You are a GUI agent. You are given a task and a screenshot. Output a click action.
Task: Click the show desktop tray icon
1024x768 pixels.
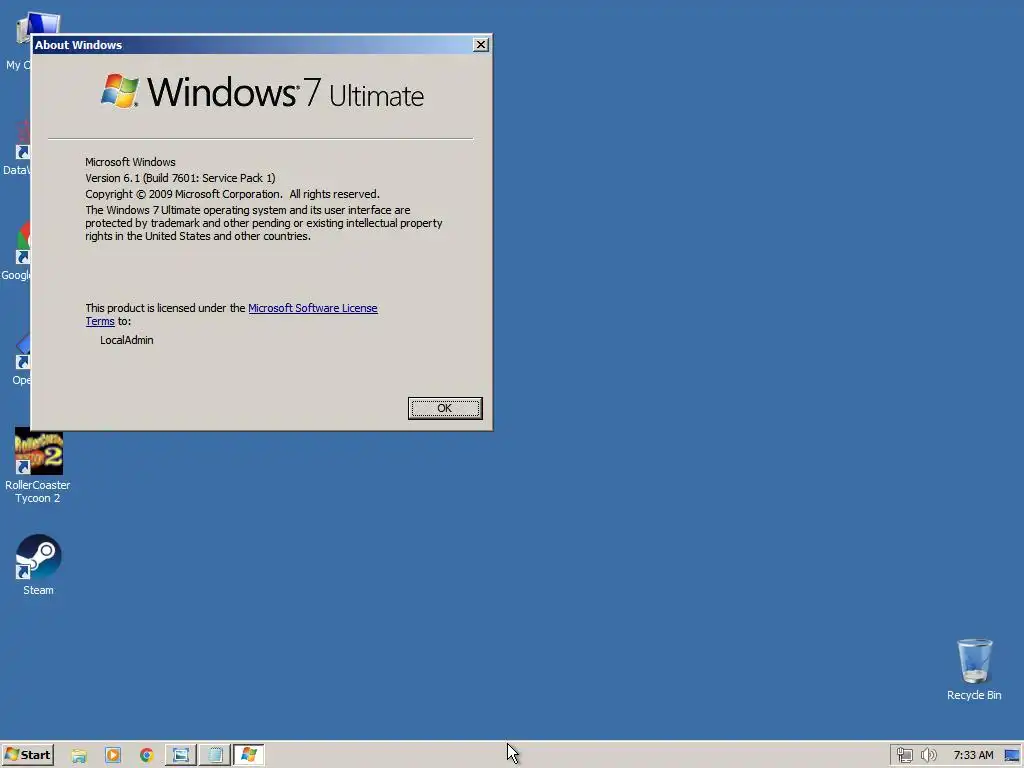click(x=1012, y=756)
